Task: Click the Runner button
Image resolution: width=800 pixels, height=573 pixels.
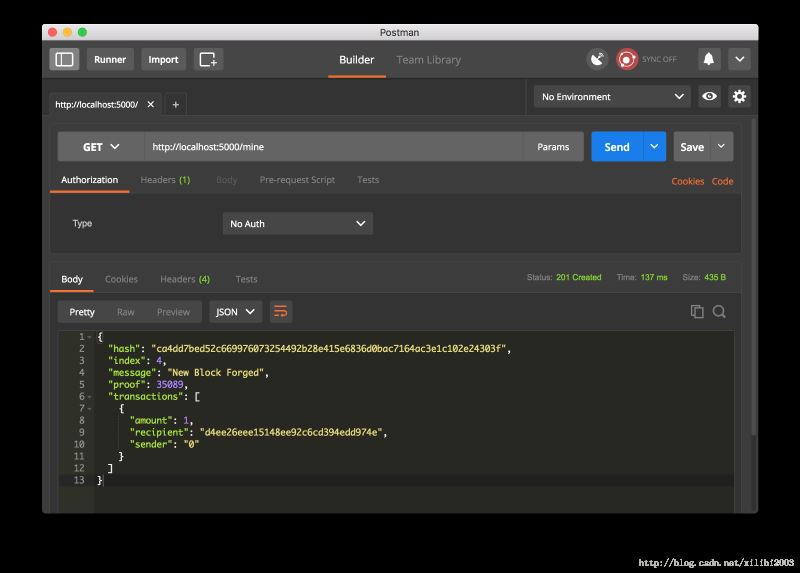Action: [110, 59]
